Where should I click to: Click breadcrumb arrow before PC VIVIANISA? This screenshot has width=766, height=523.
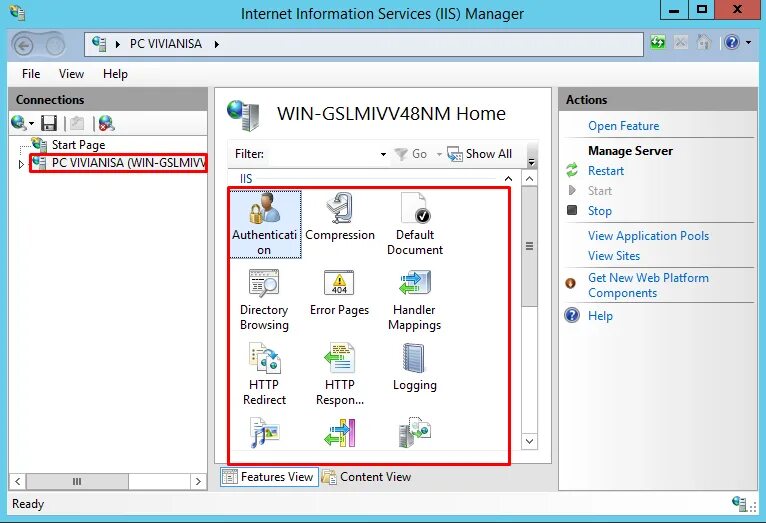click(118, 44)
